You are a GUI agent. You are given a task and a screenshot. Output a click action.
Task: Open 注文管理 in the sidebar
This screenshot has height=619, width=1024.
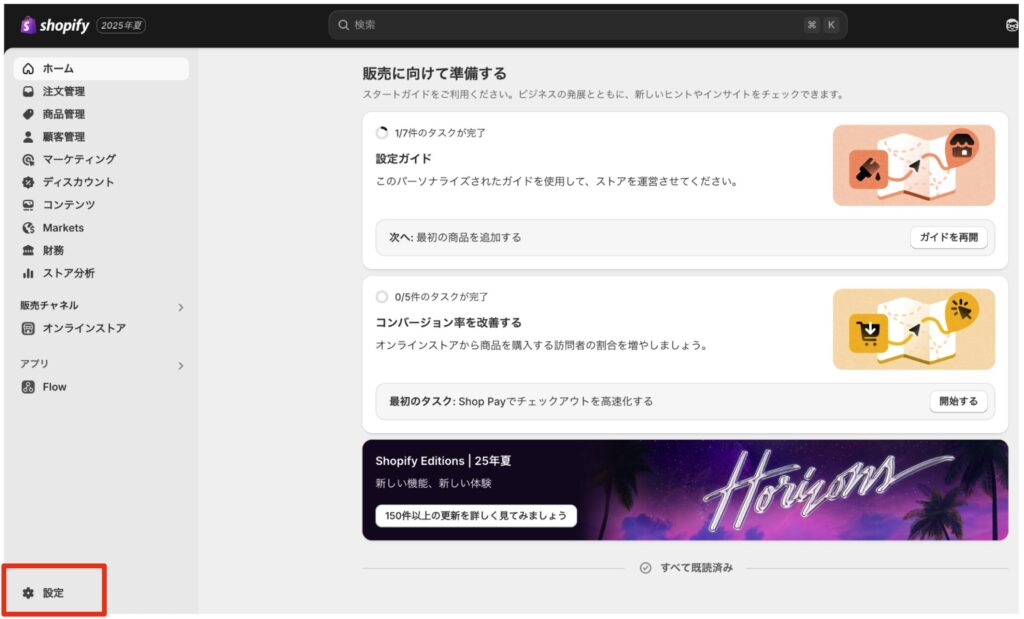tap(101, 91)
